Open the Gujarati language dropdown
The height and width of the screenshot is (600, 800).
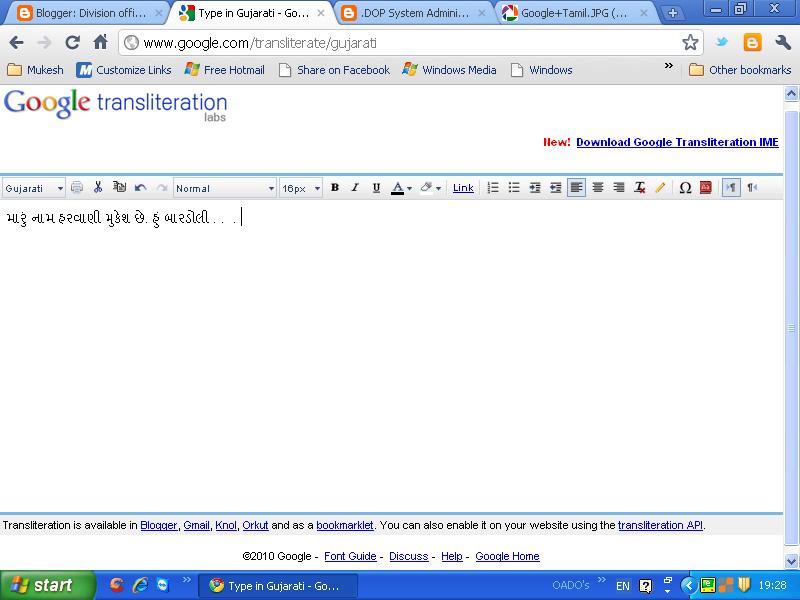(33, 187)
